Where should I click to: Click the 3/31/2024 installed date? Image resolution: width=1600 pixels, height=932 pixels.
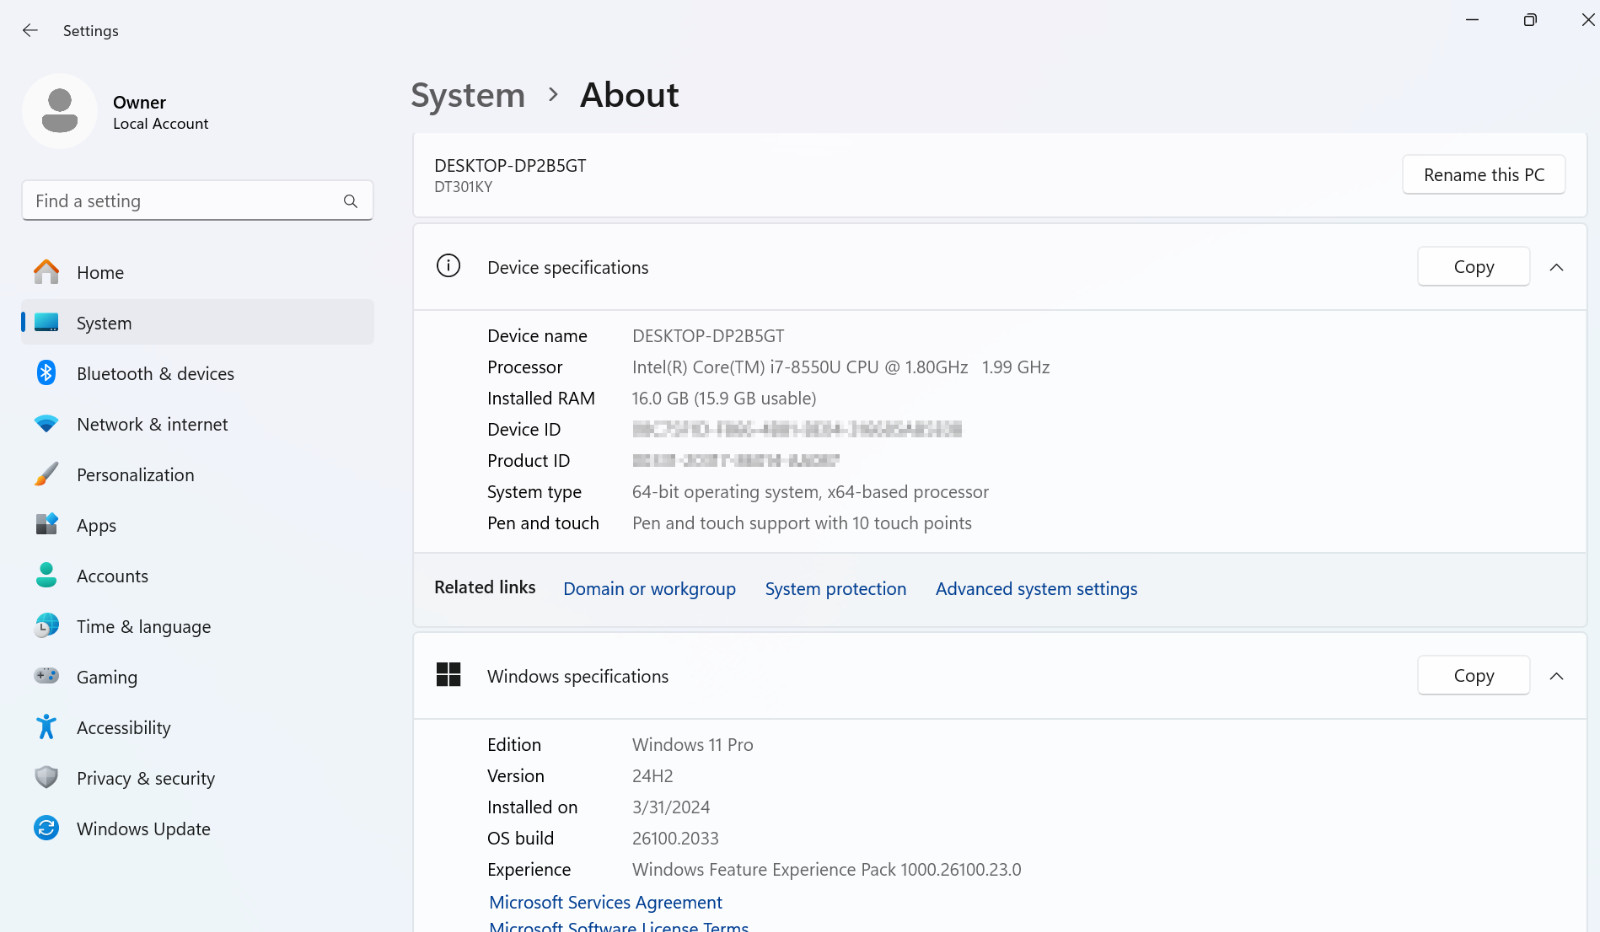pyautogui.click(x=671, y=807)
